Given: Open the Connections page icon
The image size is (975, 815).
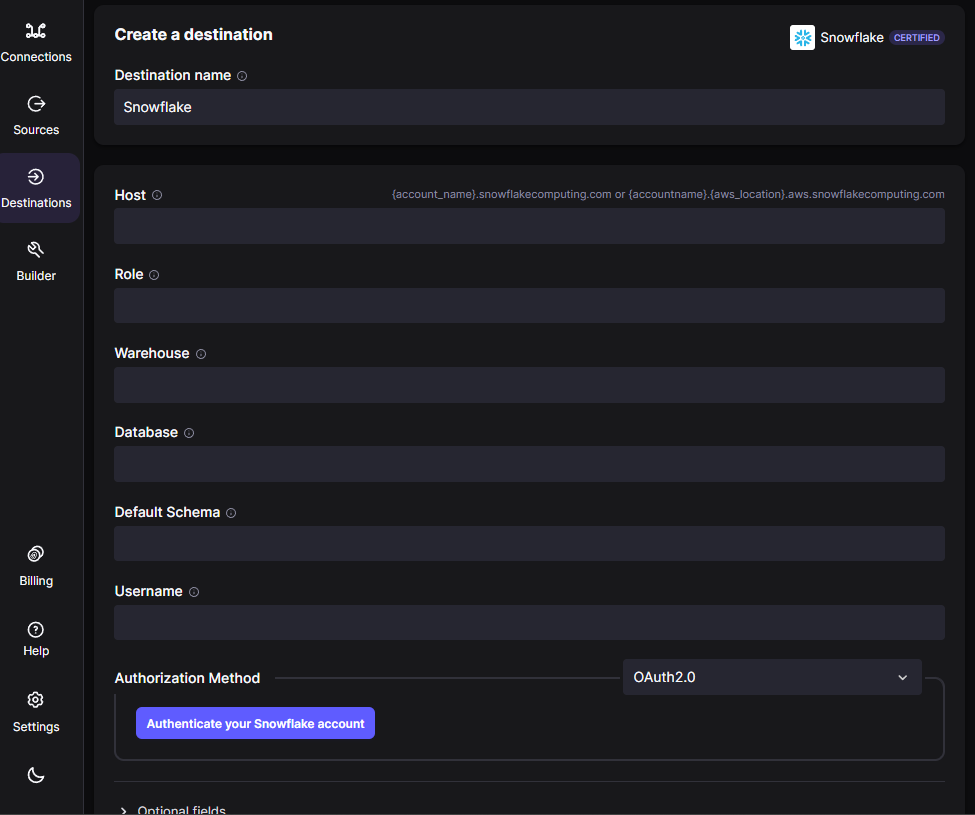Looking at the screenshot, I should tap(35, 30).
